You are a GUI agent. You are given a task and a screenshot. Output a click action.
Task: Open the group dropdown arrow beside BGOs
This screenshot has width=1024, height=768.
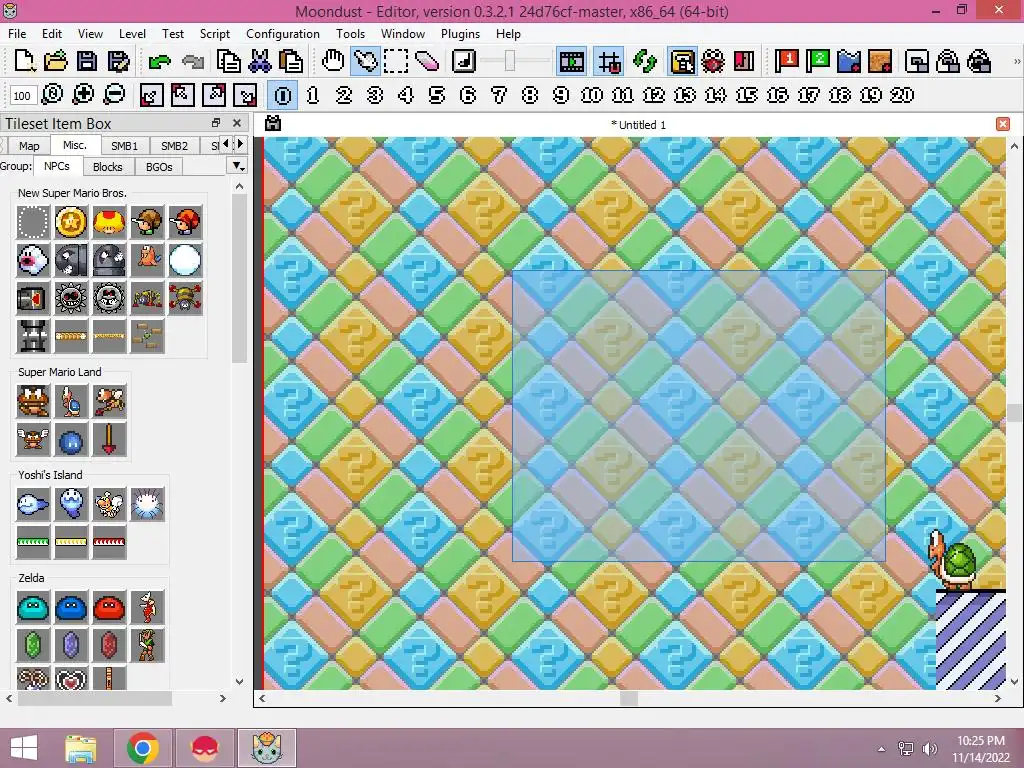(238, 167)
